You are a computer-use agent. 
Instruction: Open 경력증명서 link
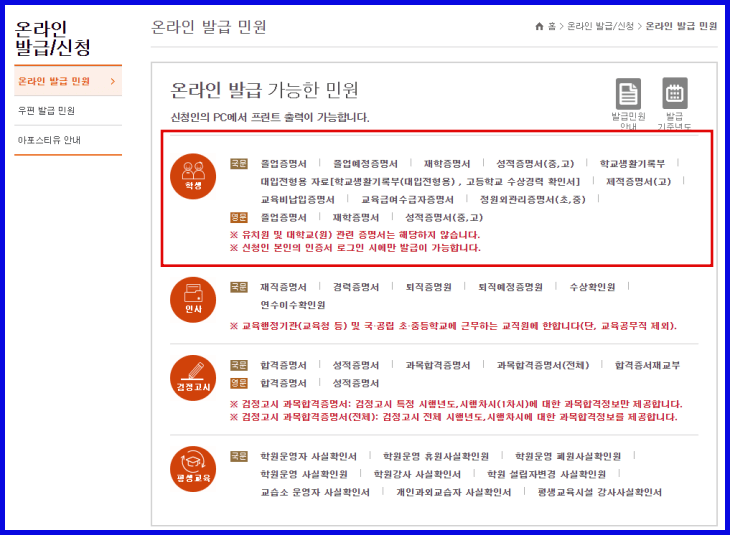pos(356,287)
